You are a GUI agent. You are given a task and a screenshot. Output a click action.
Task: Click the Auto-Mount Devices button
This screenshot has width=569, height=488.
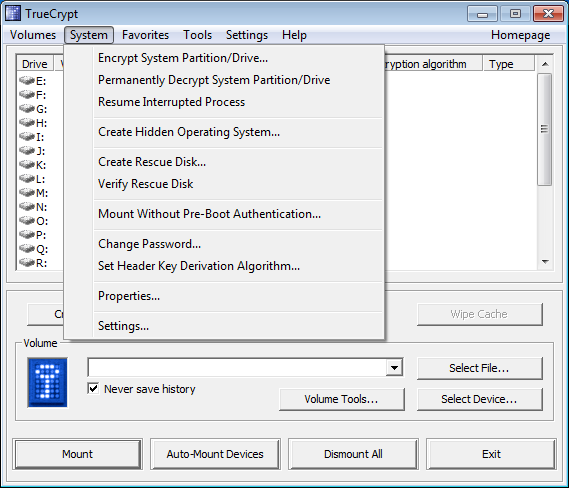[x=215, y=454]
